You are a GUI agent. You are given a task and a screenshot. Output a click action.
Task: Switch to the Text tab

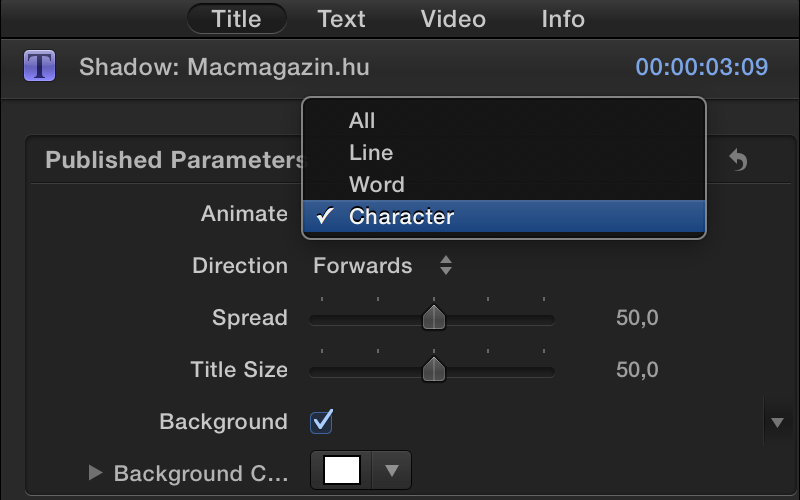pos(342,18)
